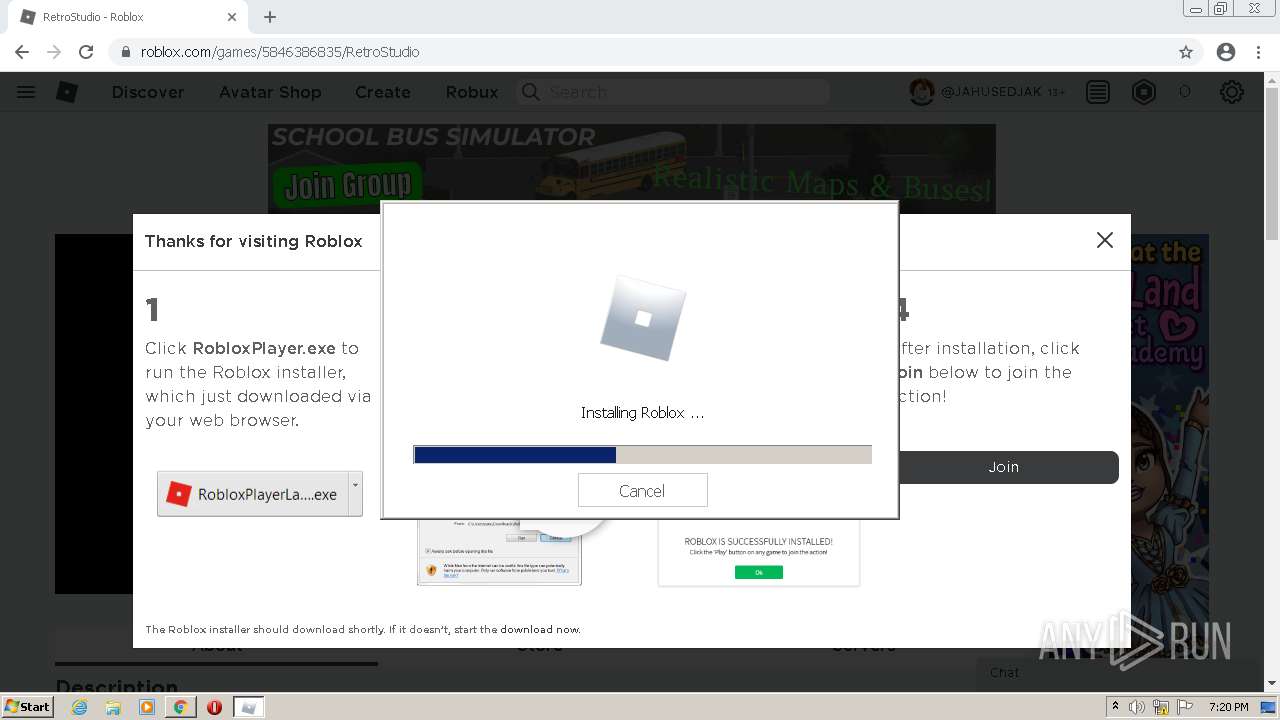This screenshot has height=720, width=1280.
Task: Open the Join Group bus simulator ad
Action: (631, 168)
